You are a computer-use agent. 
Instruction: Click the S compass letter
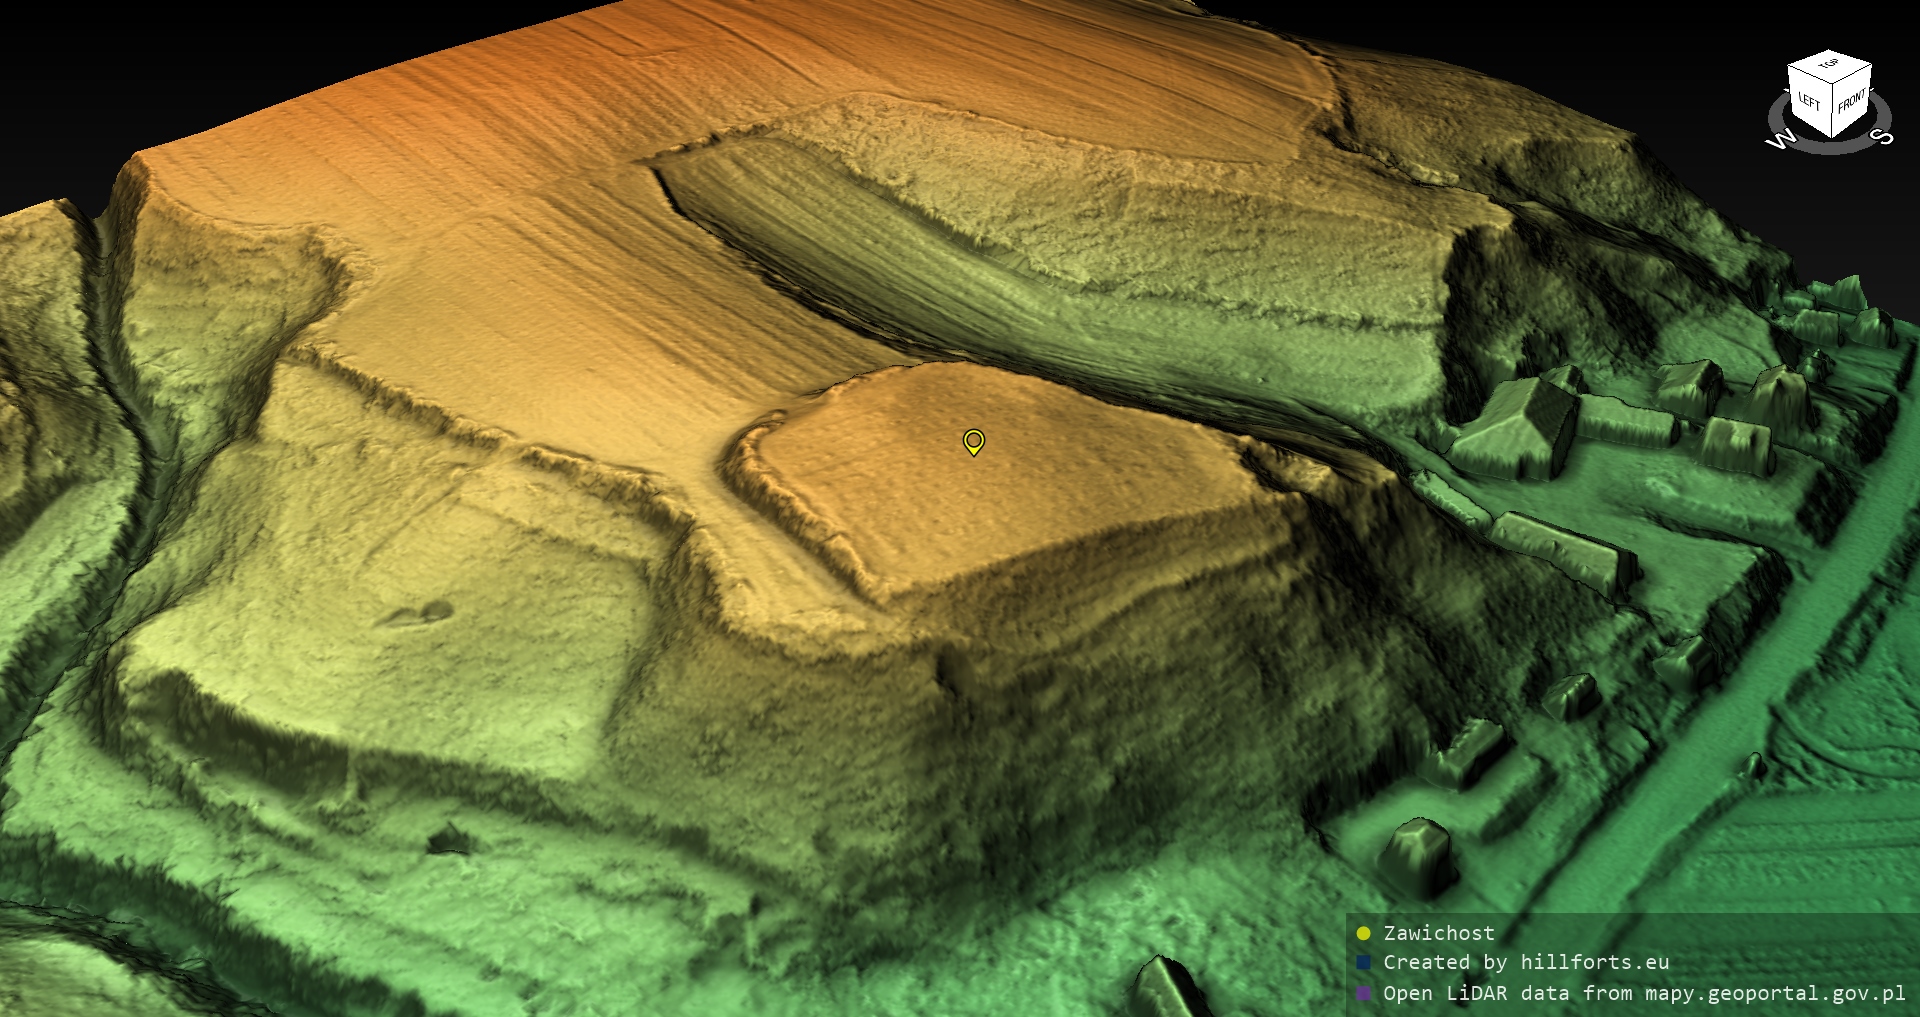pos(1882,137)
